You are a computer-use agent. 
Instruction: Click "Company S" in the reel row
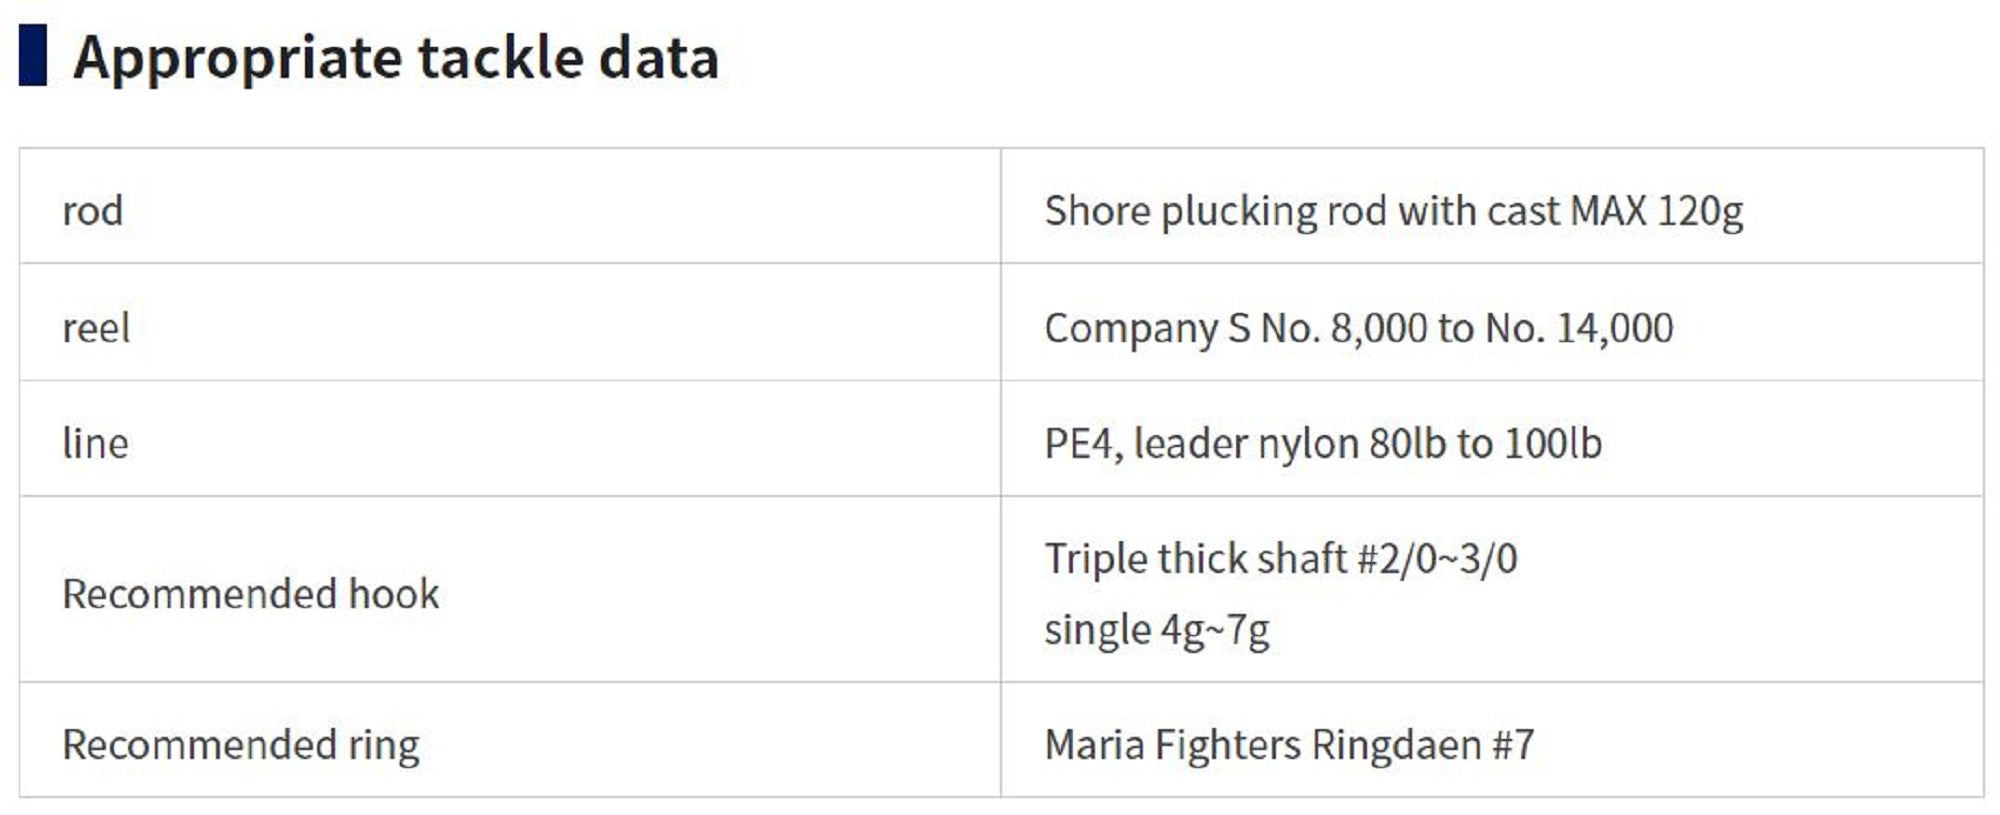pyautogui.click(x=1147, y=328)
